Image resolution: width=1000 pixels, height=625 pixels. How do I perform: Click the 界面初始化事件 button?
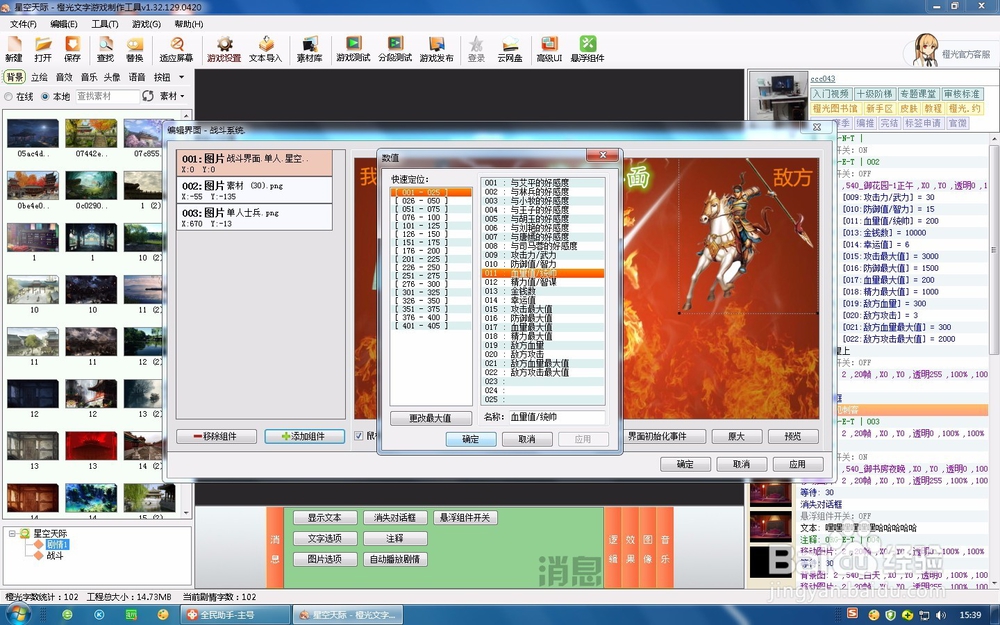pyautogui.click(x=657, y=436)
